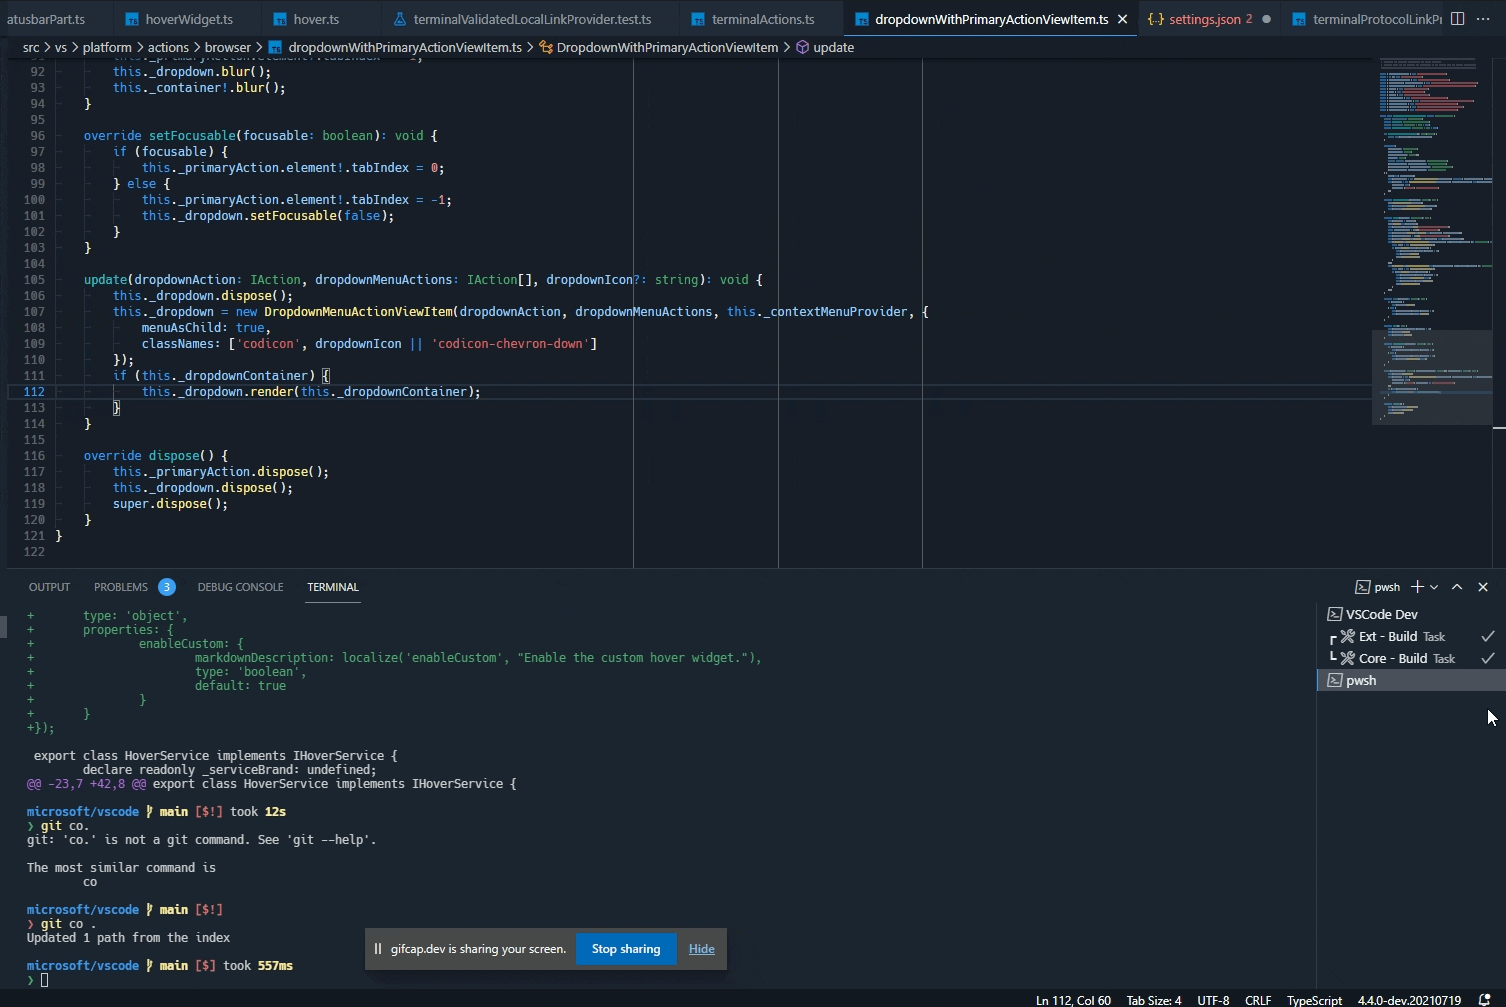Screen dimensions: 1506x1007
Task: Maximize the panel with the up chevron
Action: 1457,587
